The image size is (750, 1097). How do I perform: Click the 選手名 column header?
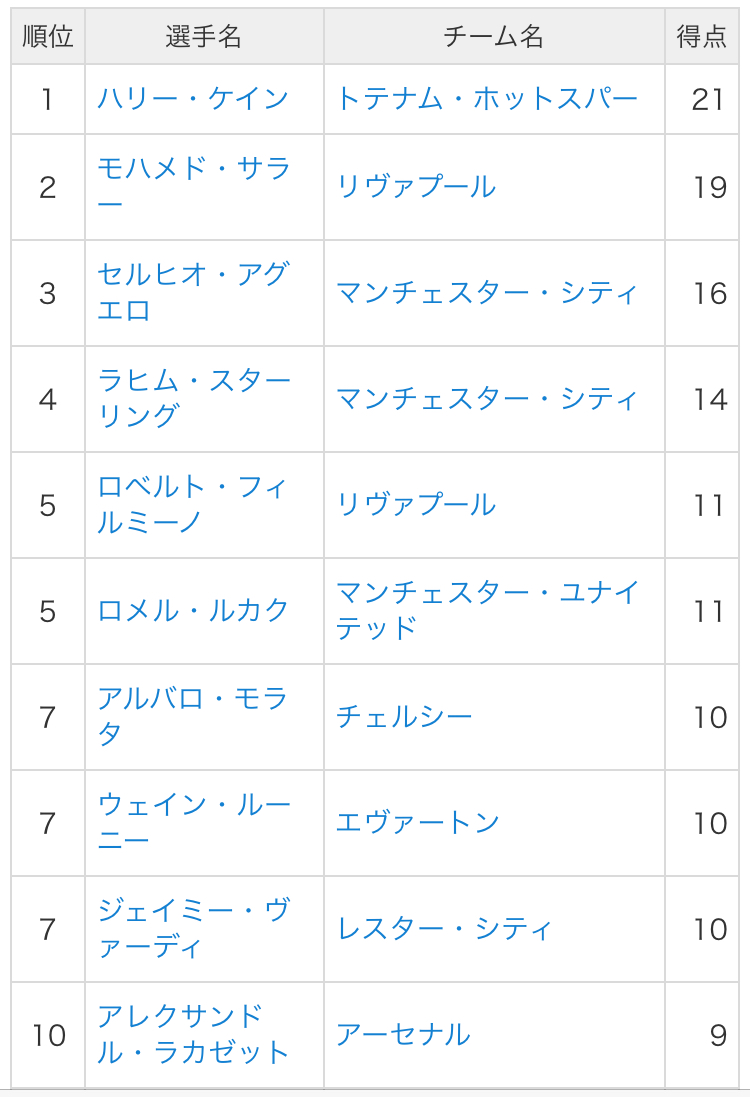point(204,38)
